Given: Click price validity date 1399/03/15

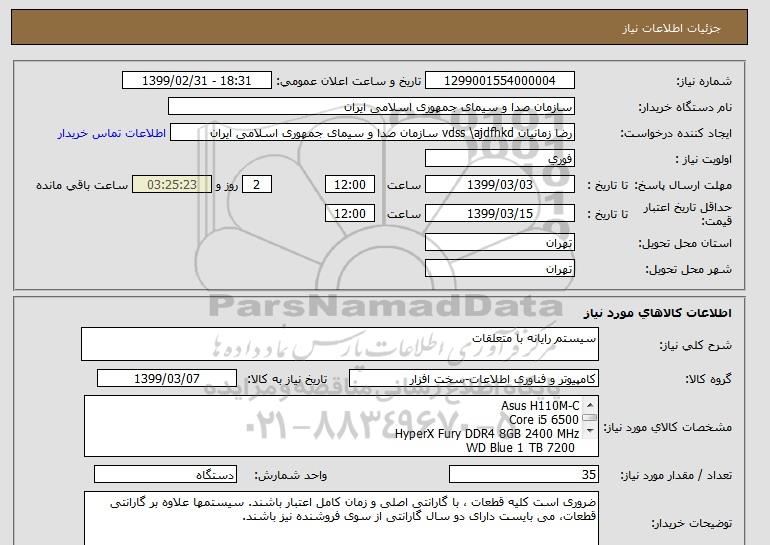Looking at the screenshot, I should click(x=499, y=213).
